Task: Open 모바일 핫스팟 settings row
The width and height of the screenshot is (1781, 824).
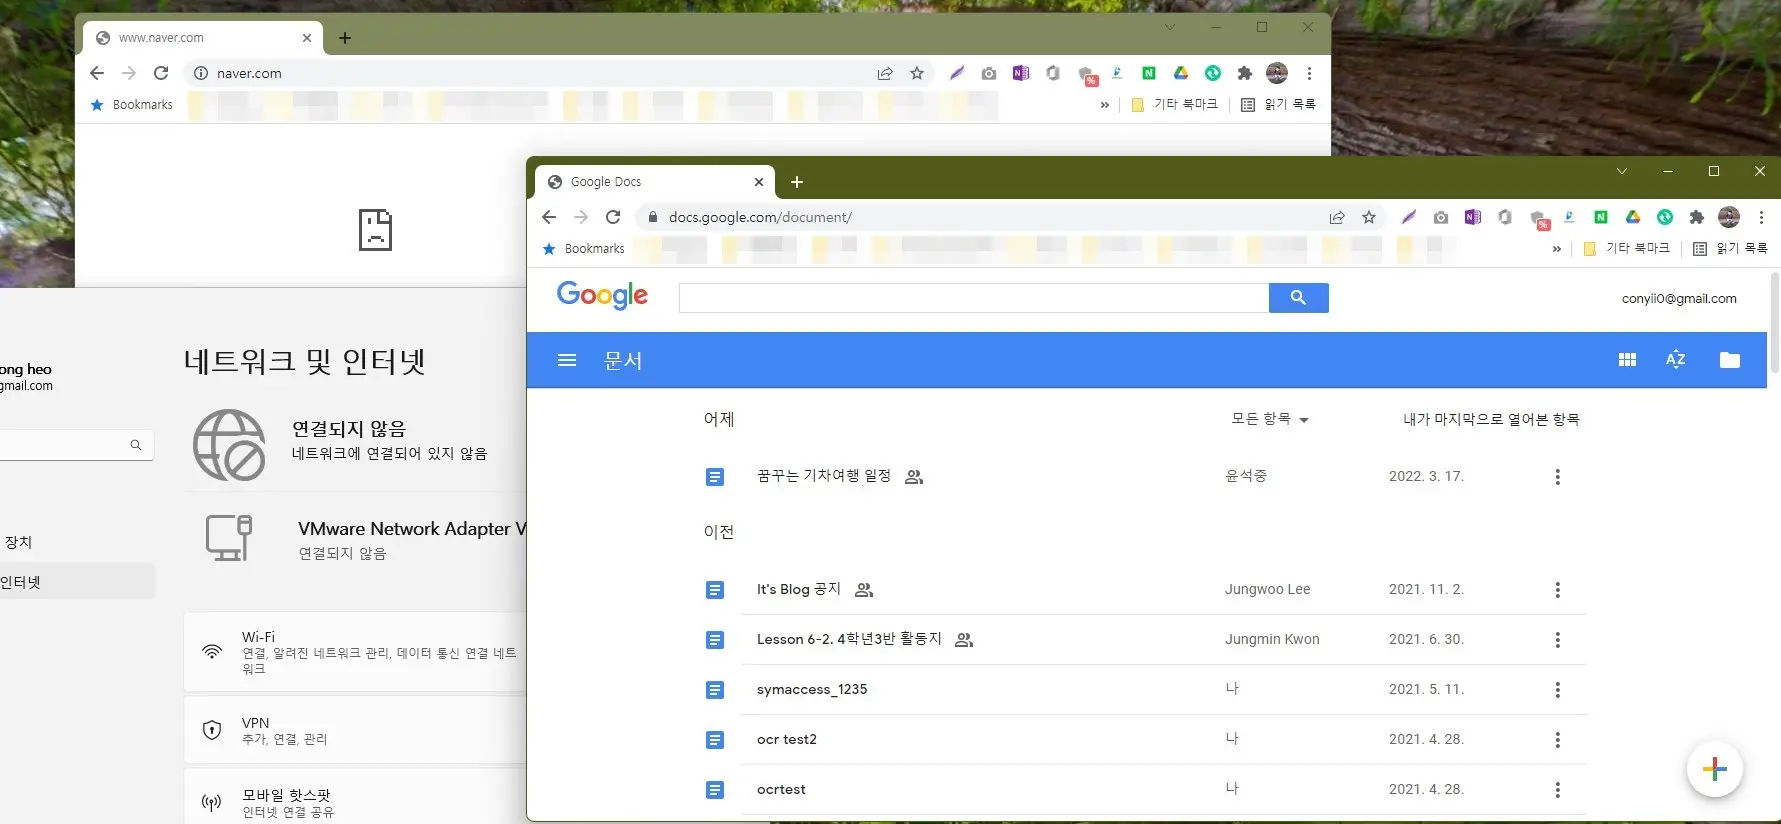Action: pos(356,797)
